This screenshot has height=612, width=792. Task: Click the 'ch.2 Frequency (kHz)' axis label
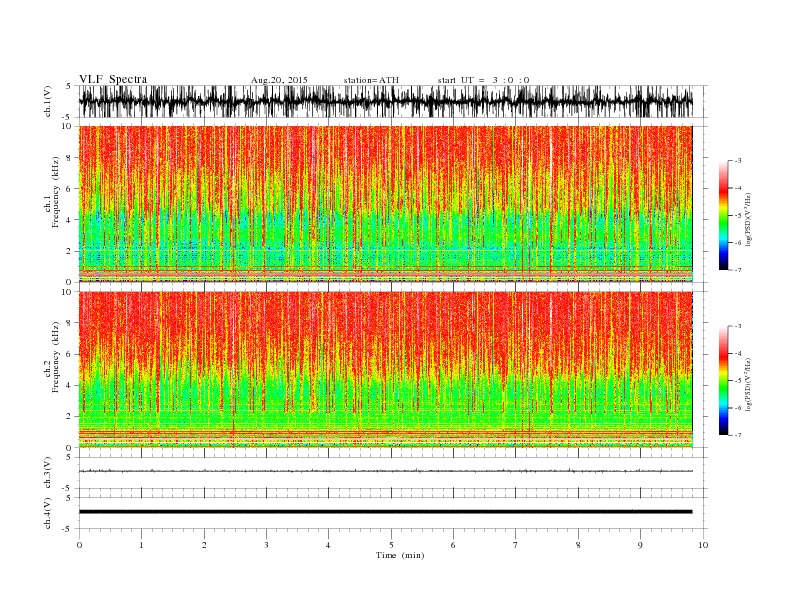[x=52, y=357]
